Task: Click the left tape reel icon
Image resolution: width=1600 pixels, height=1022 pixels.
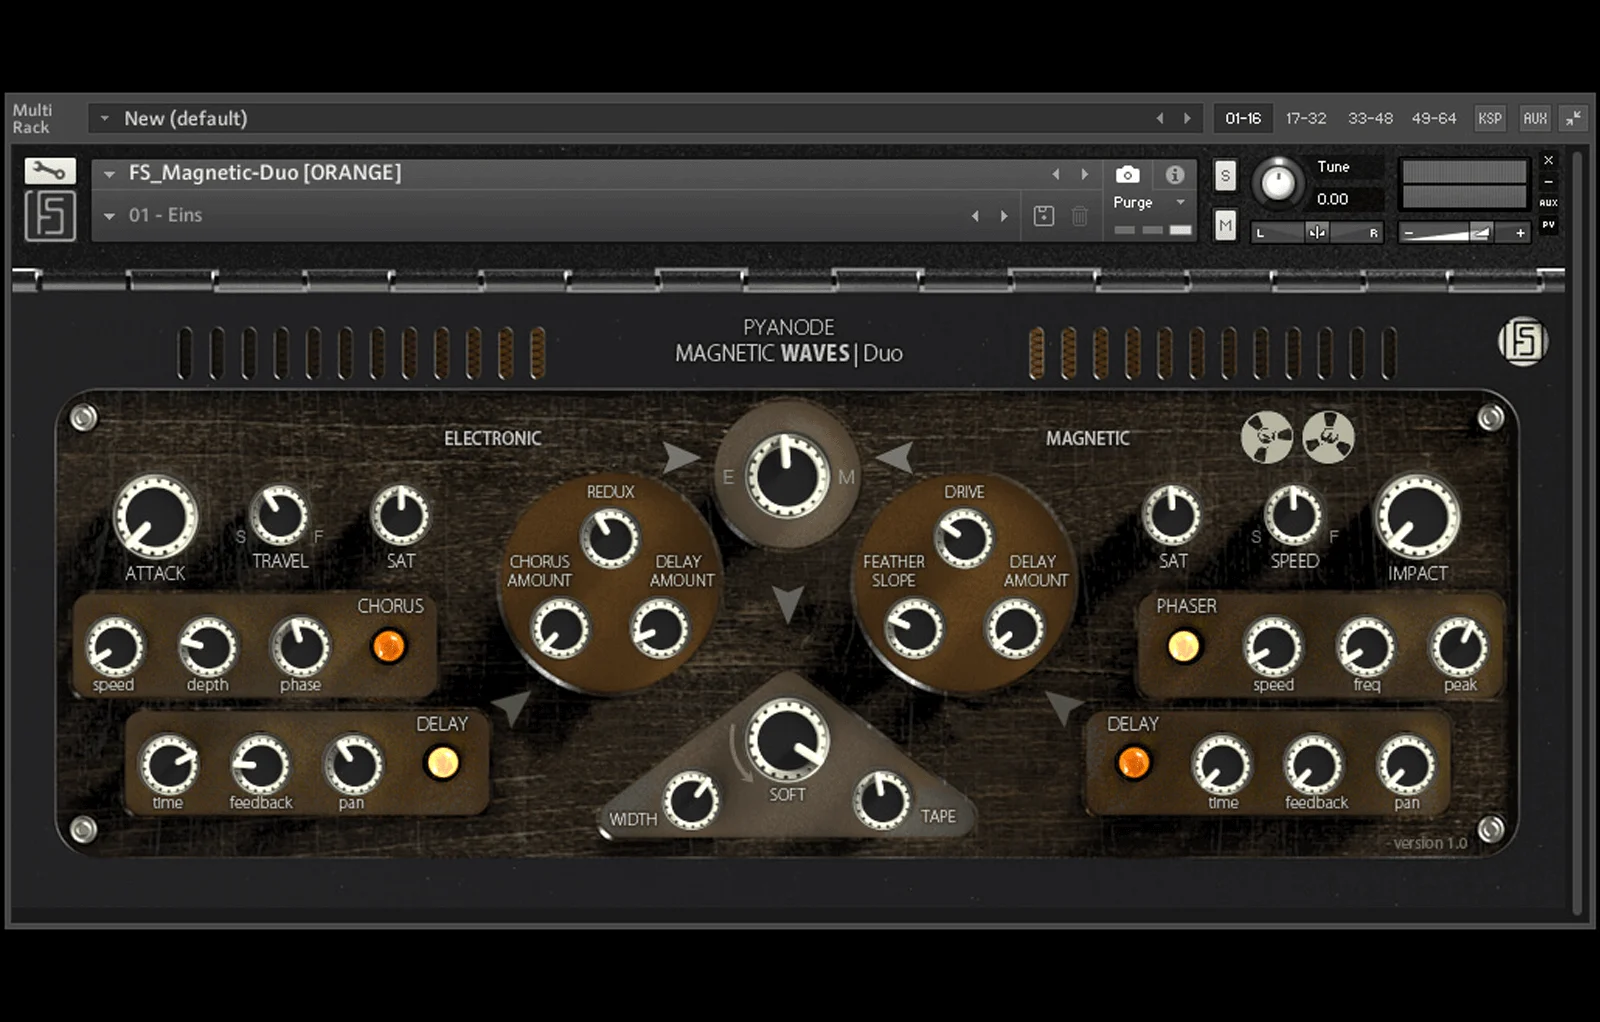Action: pos(1266,438)
